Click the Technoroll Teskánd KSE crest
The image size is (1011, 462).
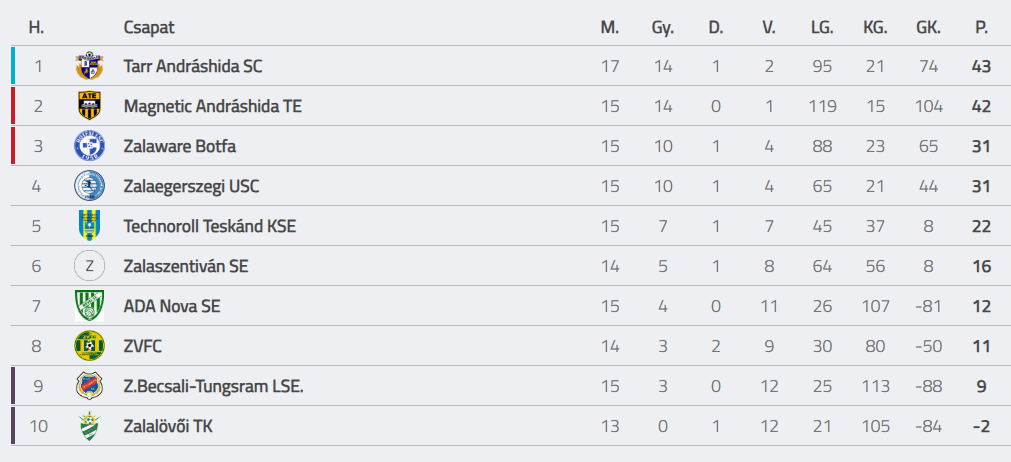tap(89, 226)
